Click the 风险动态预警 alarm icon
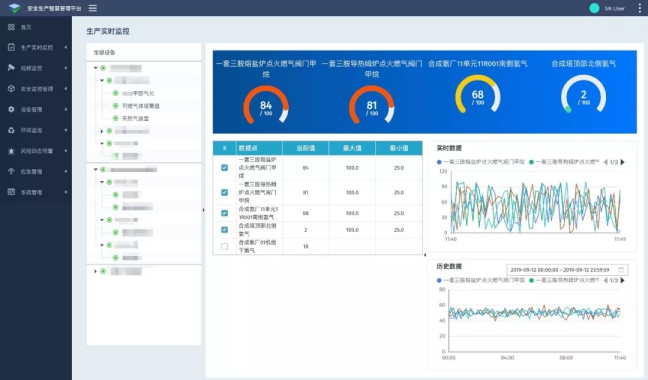 pyautogui.click(x=11, y=151)
